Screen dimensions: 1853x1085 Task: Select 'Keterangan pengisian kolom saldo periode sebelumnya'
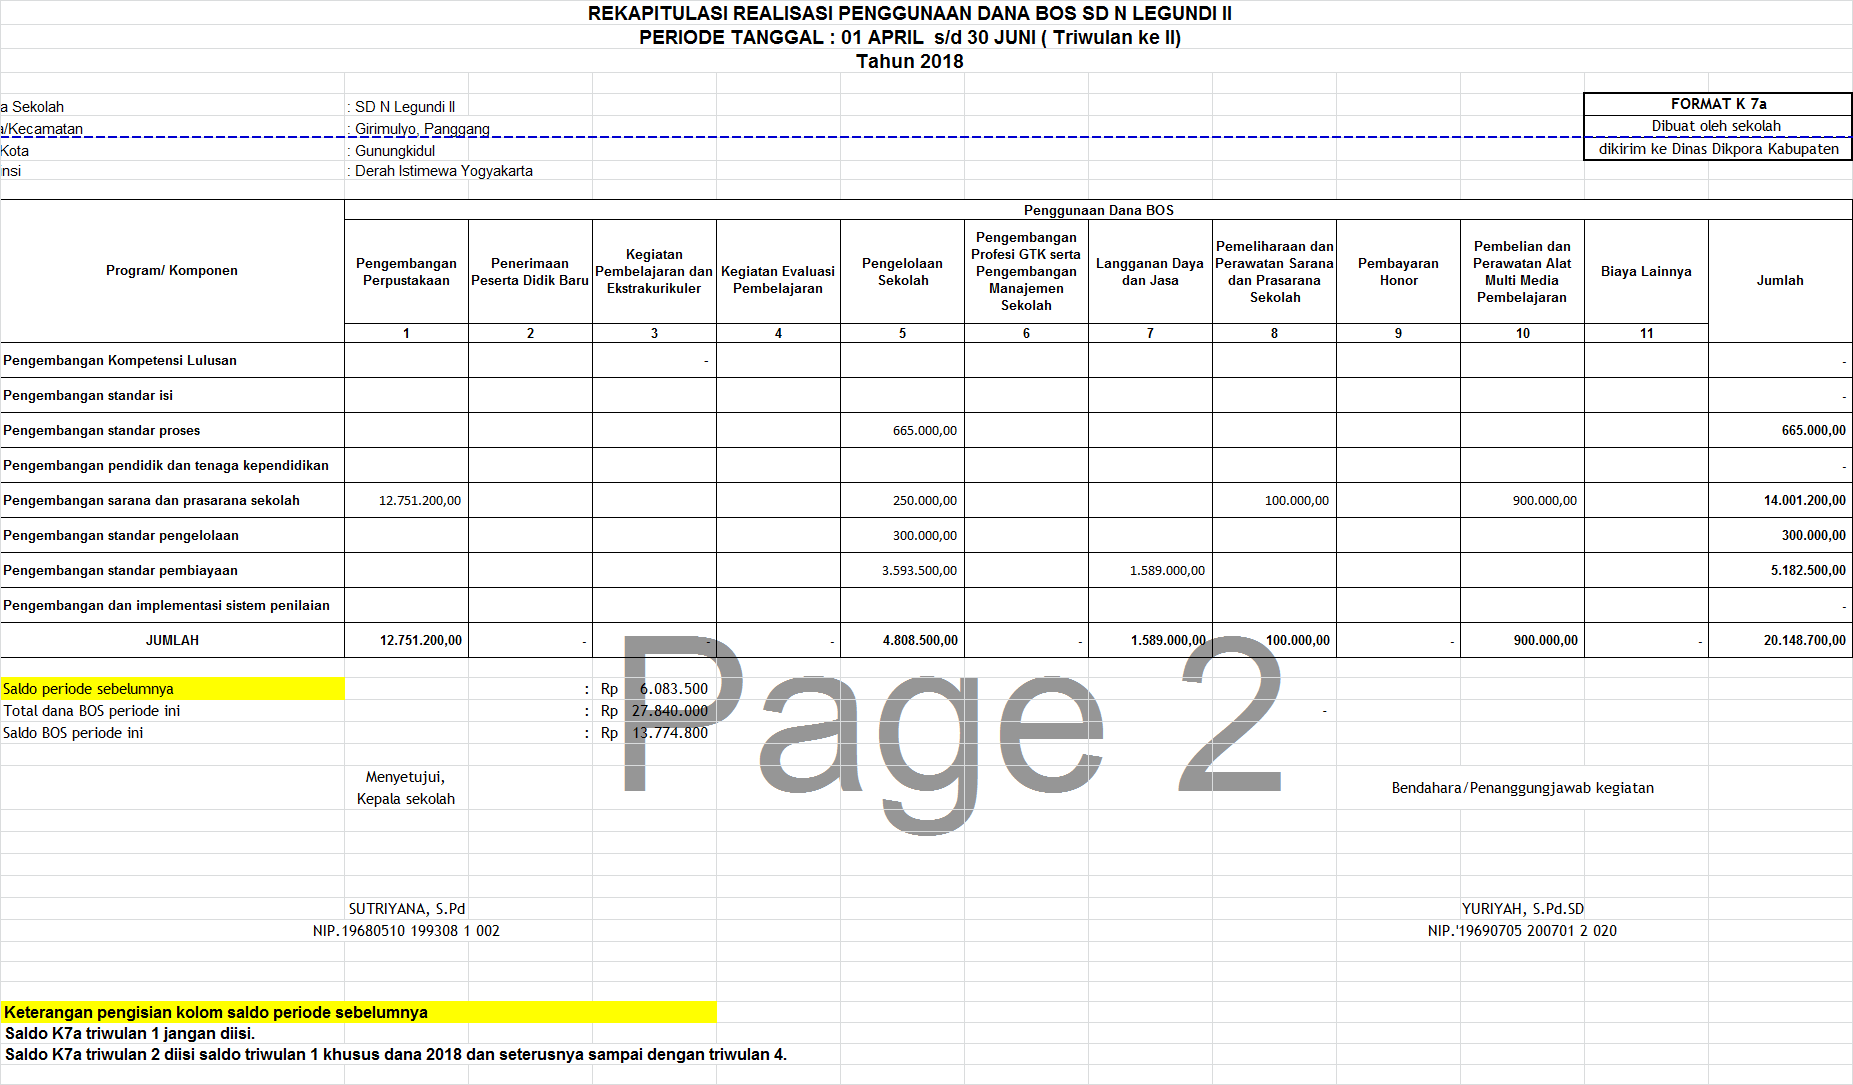[x=359, y=1012]
